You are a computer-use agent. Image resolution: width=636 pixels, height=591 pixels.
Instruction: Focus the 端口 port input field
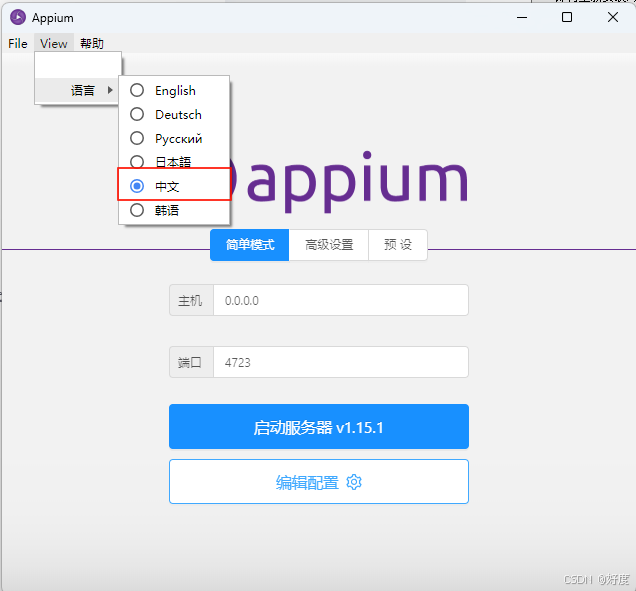pos(341,362)
